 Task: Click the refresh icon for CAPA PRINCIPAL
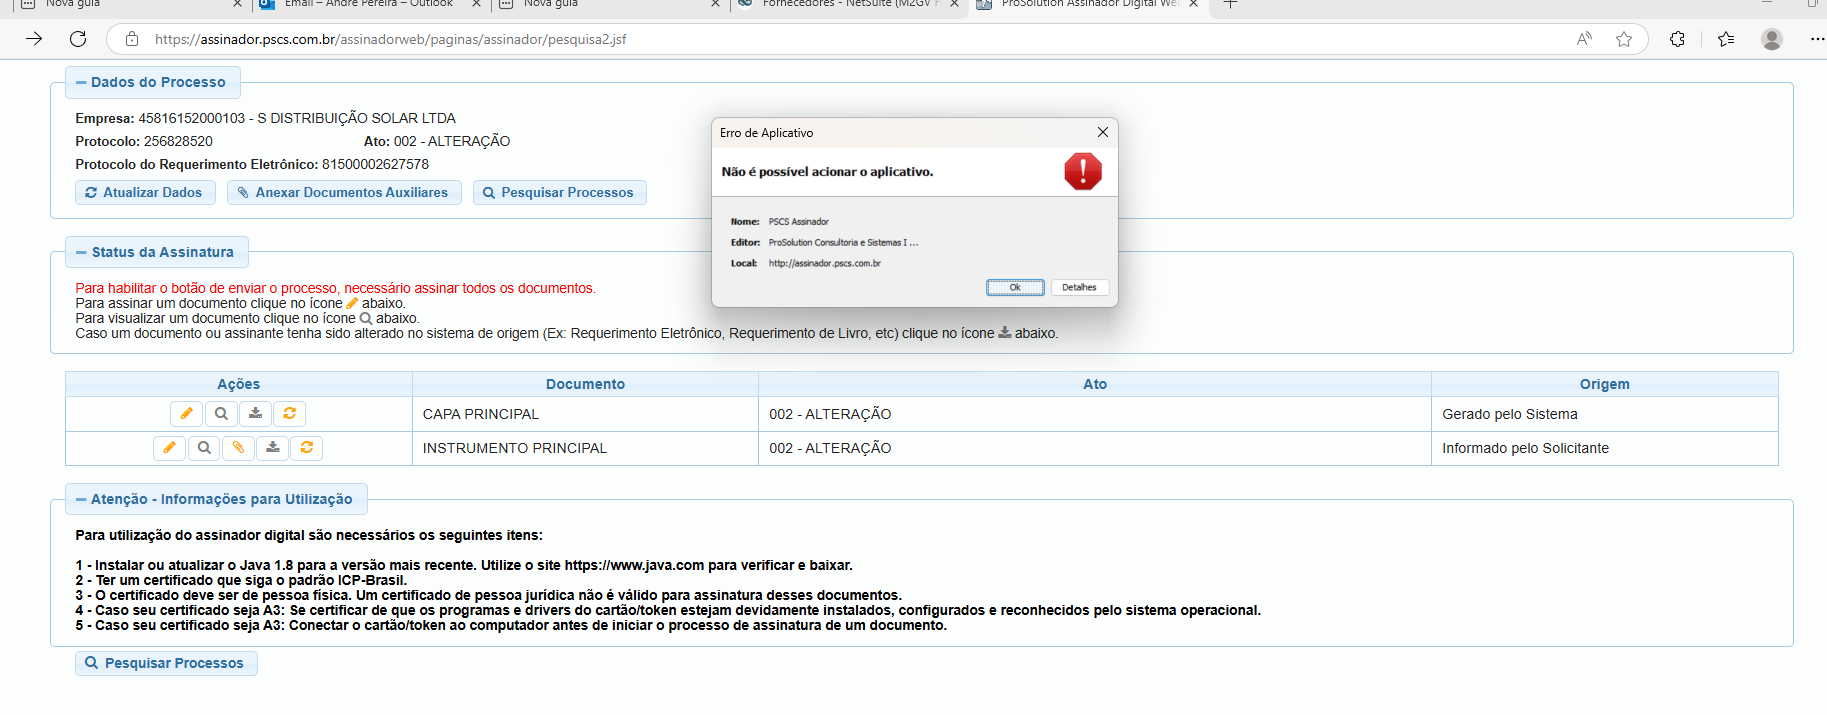(290, 414)
